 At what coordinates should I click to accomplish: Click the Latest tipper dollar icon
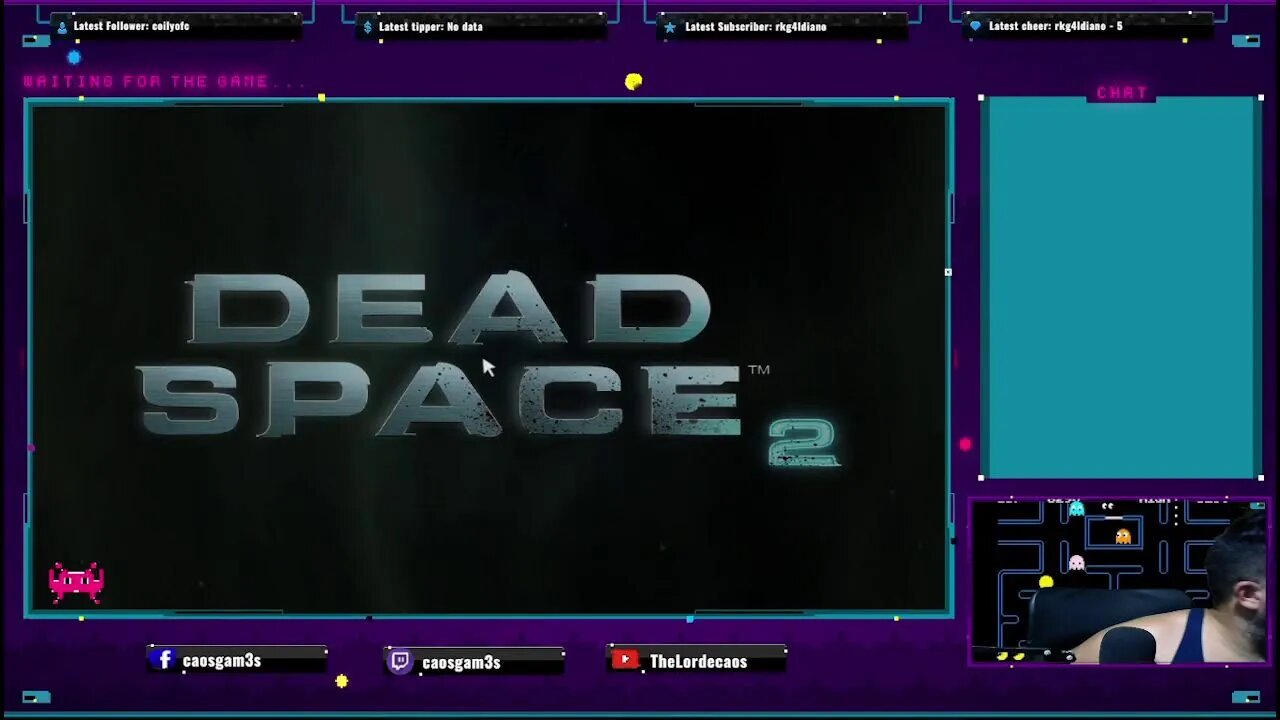(367, 27)
